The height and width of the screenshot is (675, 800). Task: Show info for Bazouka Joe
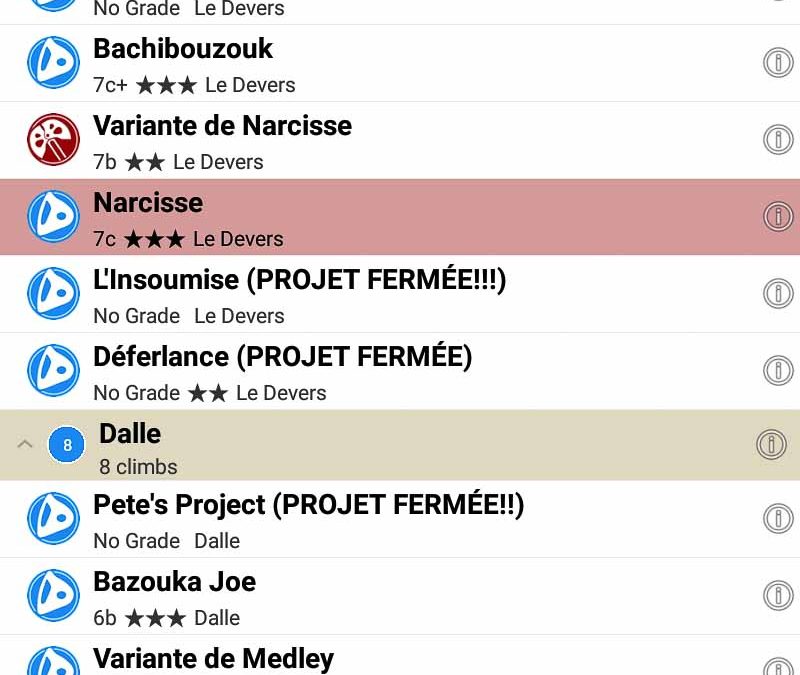coord(777,595)
